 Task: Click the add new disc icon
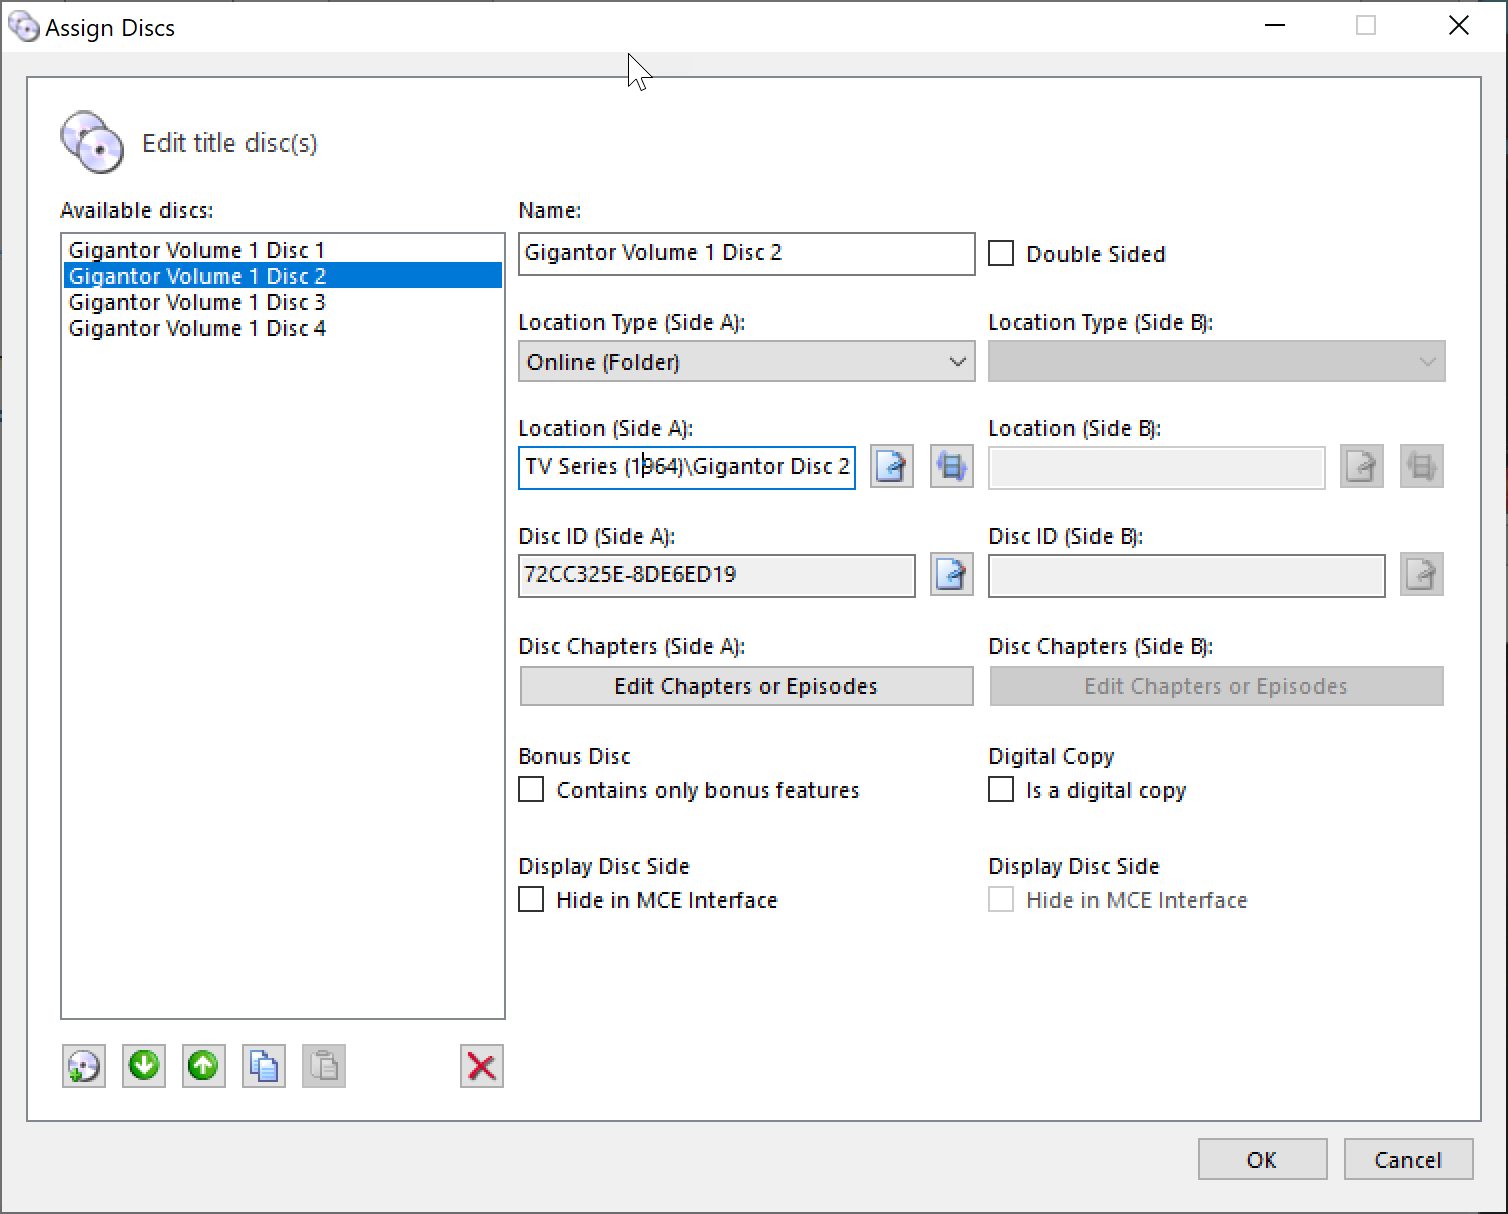coord(84,1066)
